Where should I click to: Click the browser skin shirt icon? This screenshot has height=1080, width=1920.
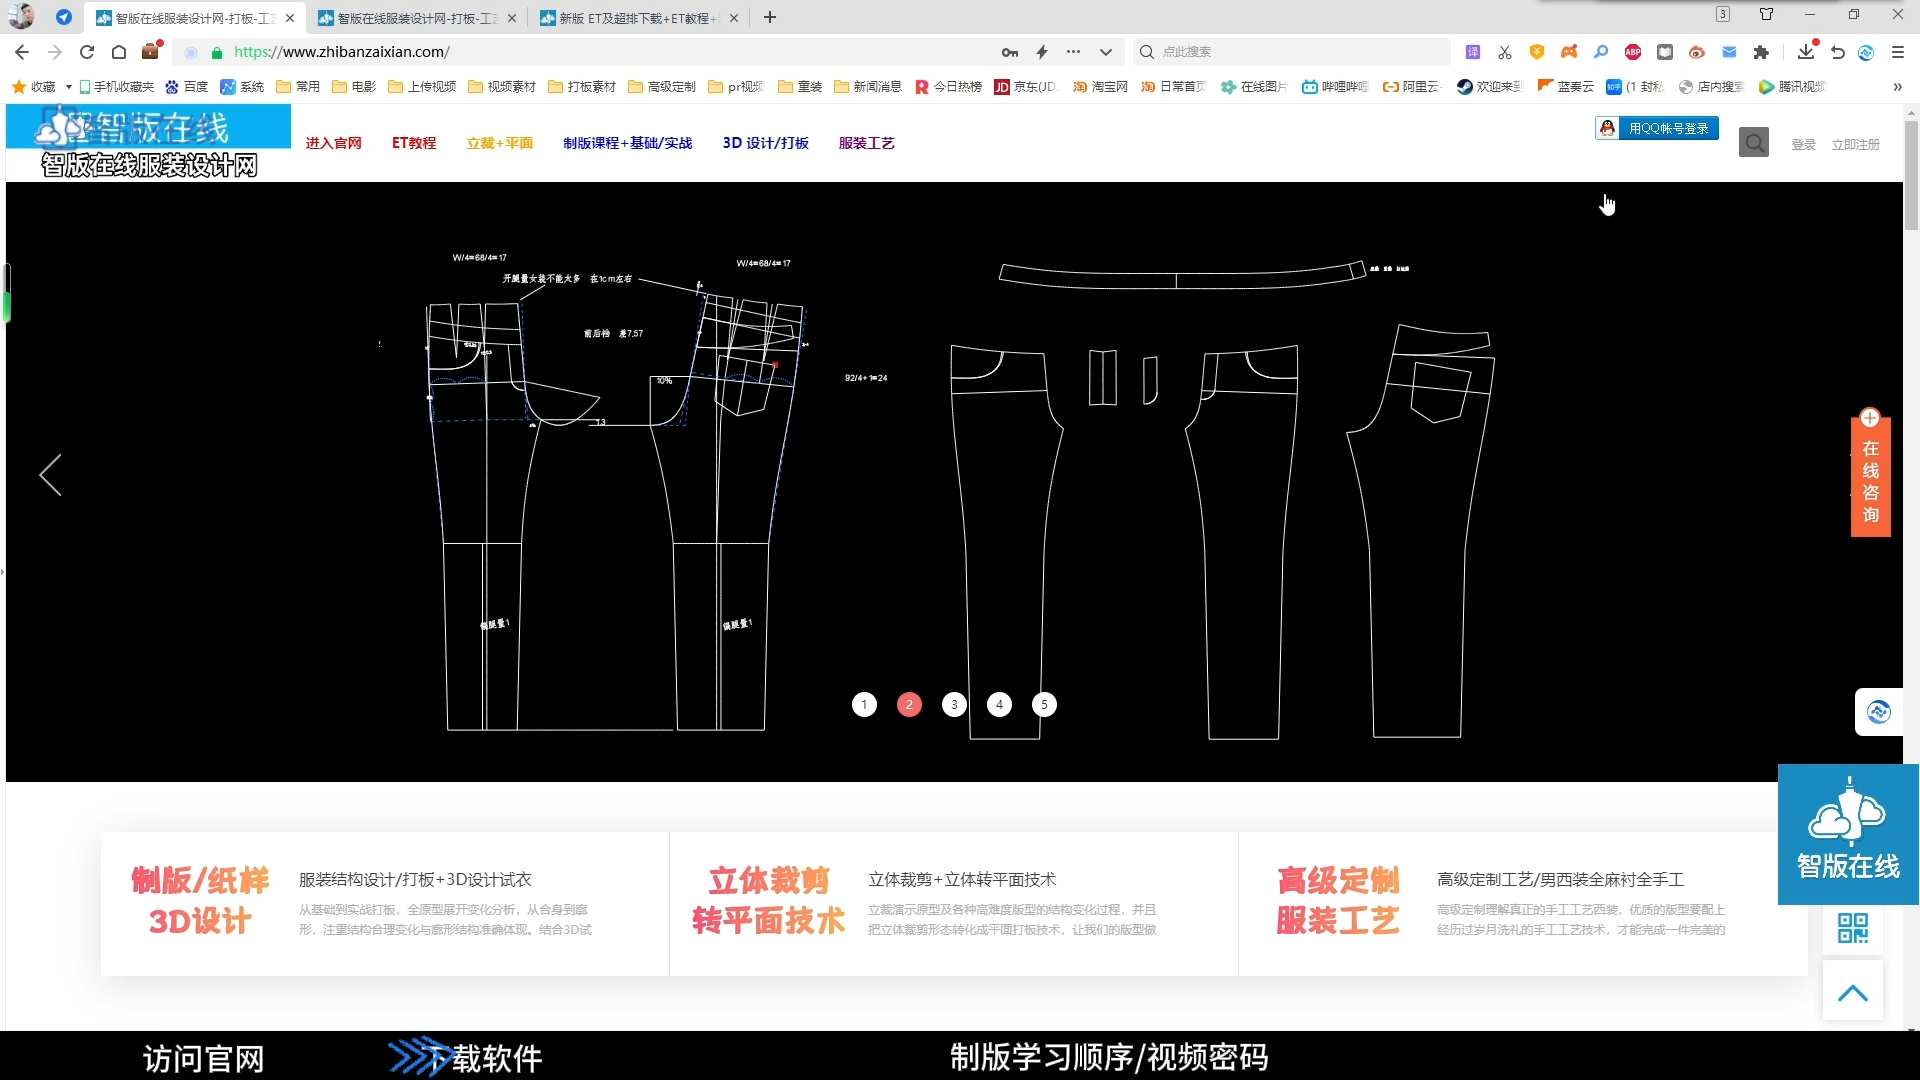point(1767,14)
